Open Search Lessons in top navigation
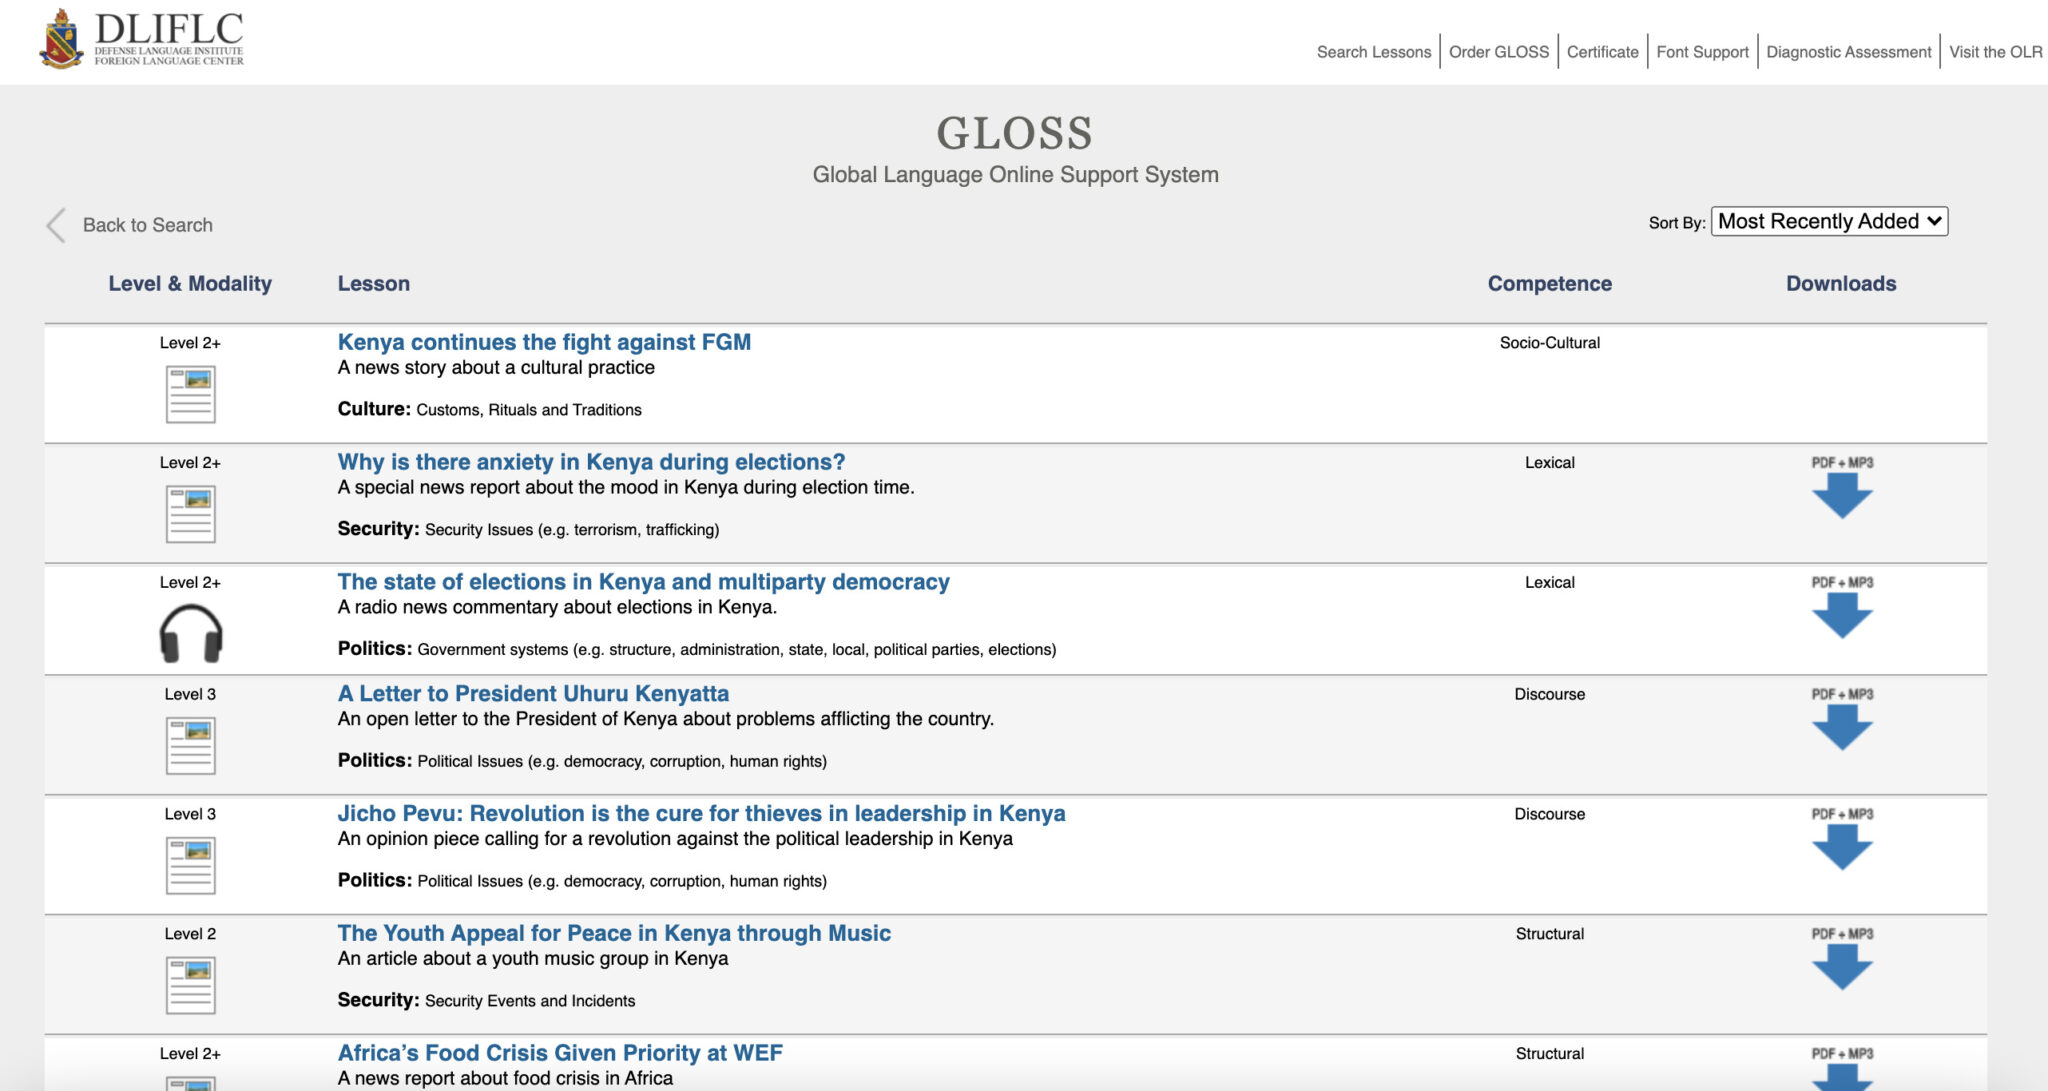The height and width of the screenshot is (1091, 2048). [x=1373, y=52]
